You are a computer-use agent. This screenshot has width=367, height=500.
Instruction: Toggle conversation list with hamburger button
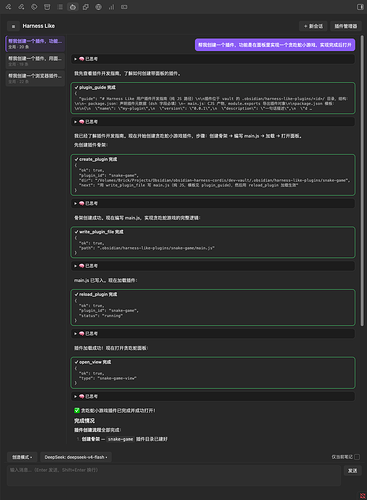tap(13, 26)
